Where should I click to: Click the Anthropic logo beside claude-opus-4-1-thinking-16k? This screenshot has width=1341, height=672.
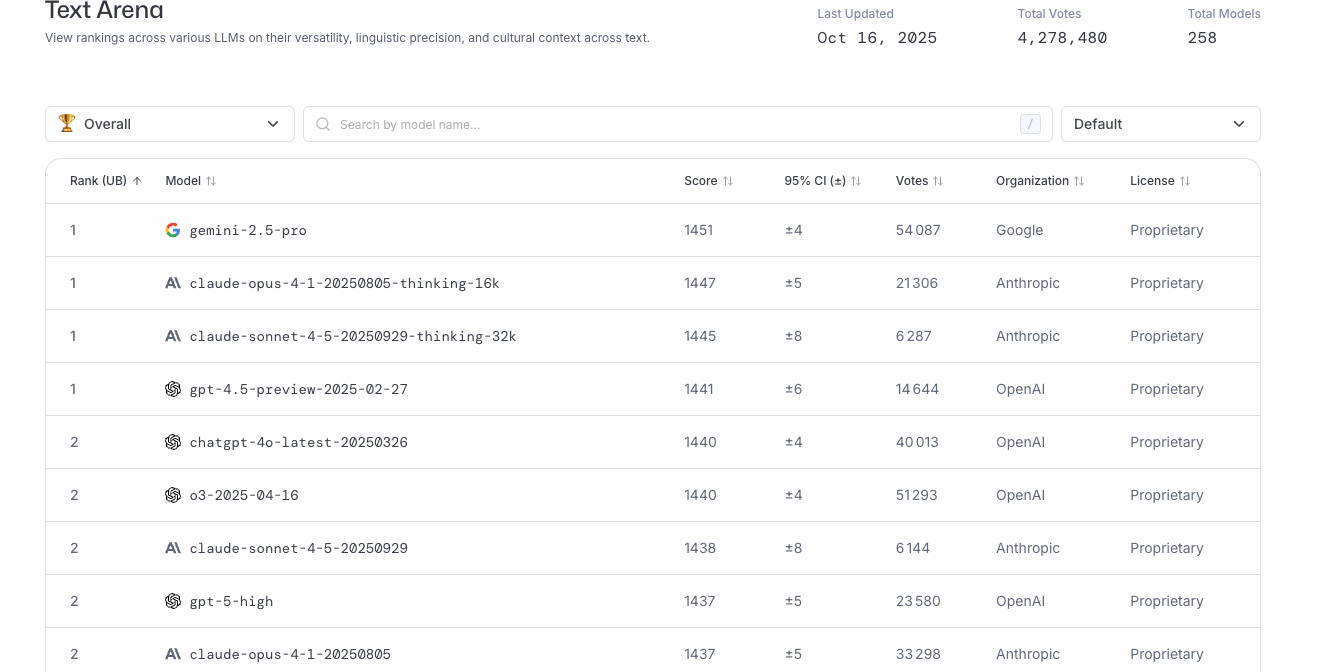click(173, 282)
